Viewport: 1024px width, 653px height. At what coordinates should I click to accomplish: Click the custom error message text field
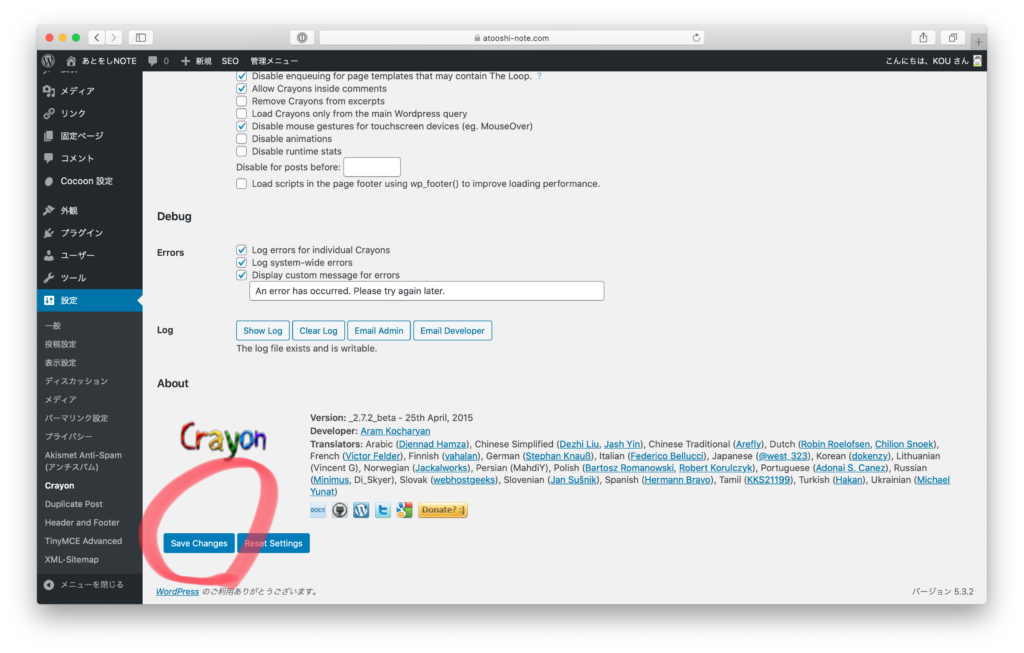426,291
